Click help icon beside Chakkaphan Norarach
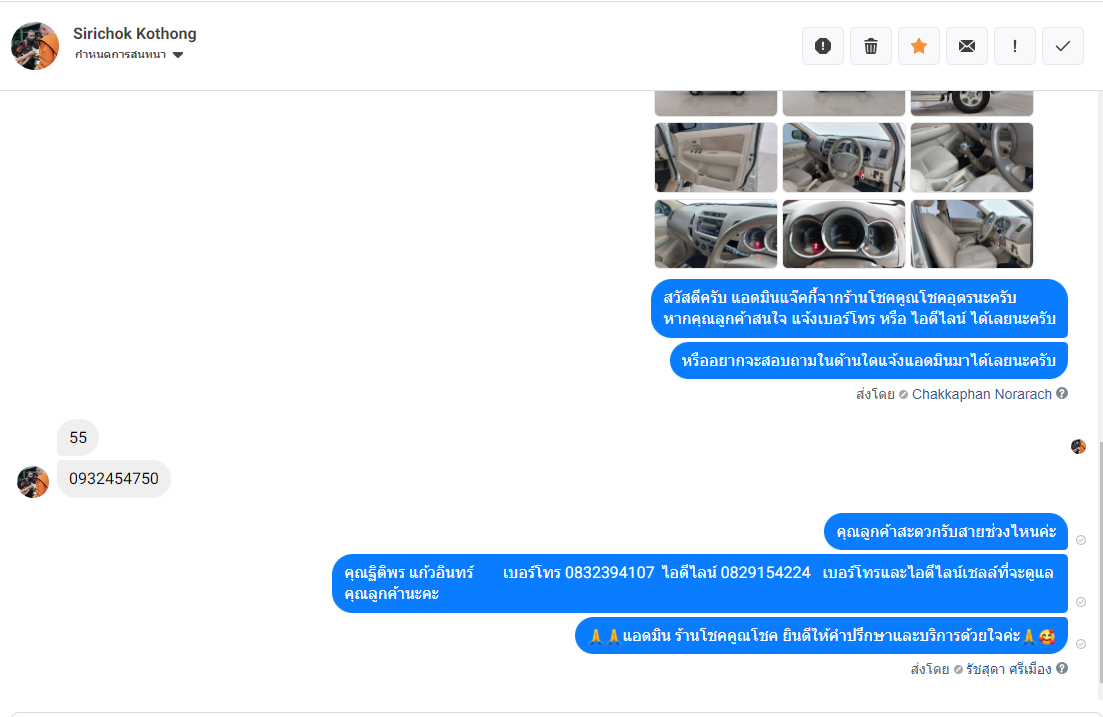Screen dimensions: 1103x717 point(1062,393)
